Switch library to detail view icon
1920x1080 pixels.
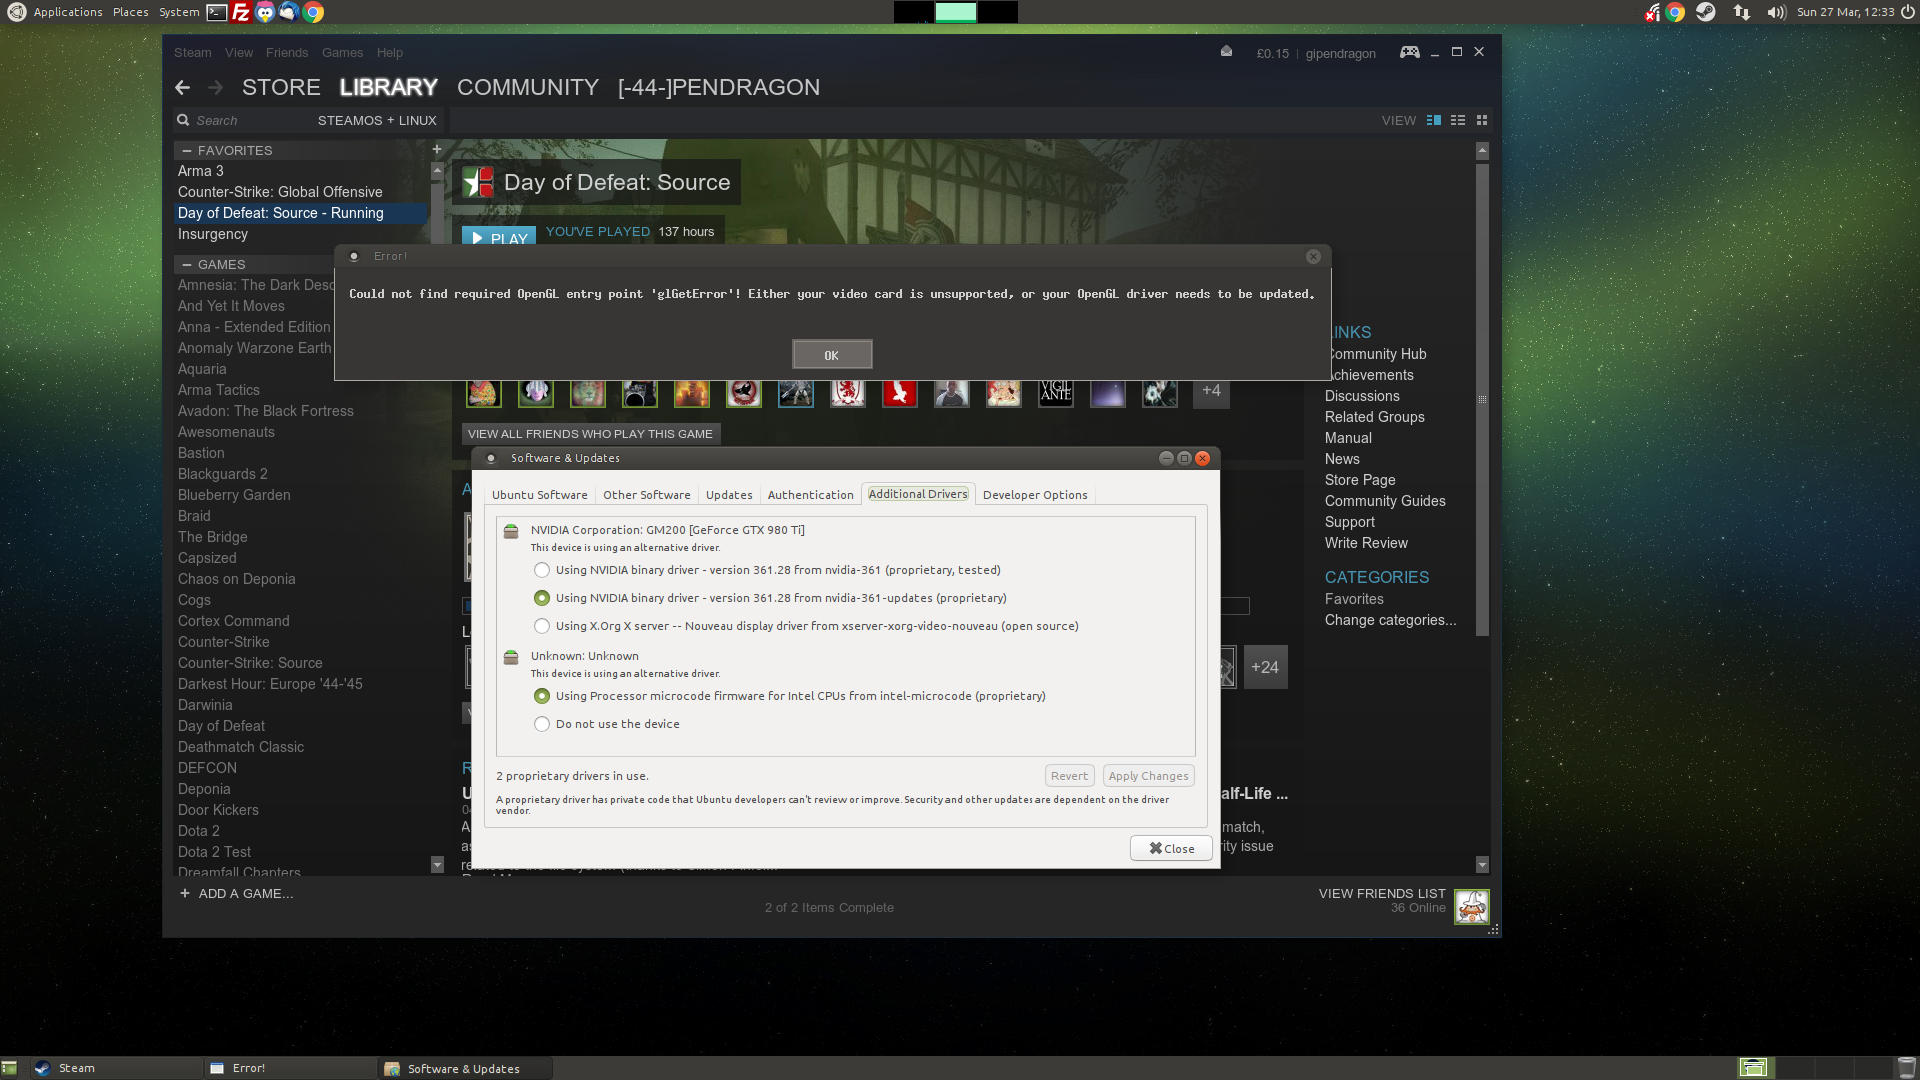point(1434,120)
